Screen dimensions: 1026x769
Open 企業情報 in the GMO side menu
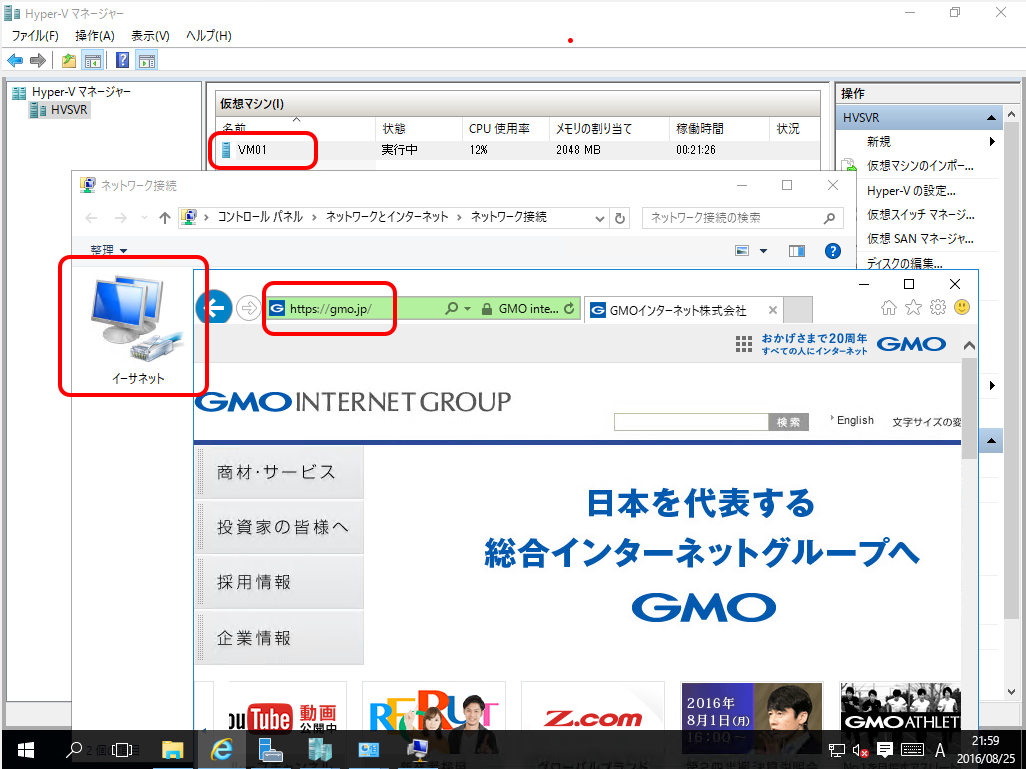[279, 638]
